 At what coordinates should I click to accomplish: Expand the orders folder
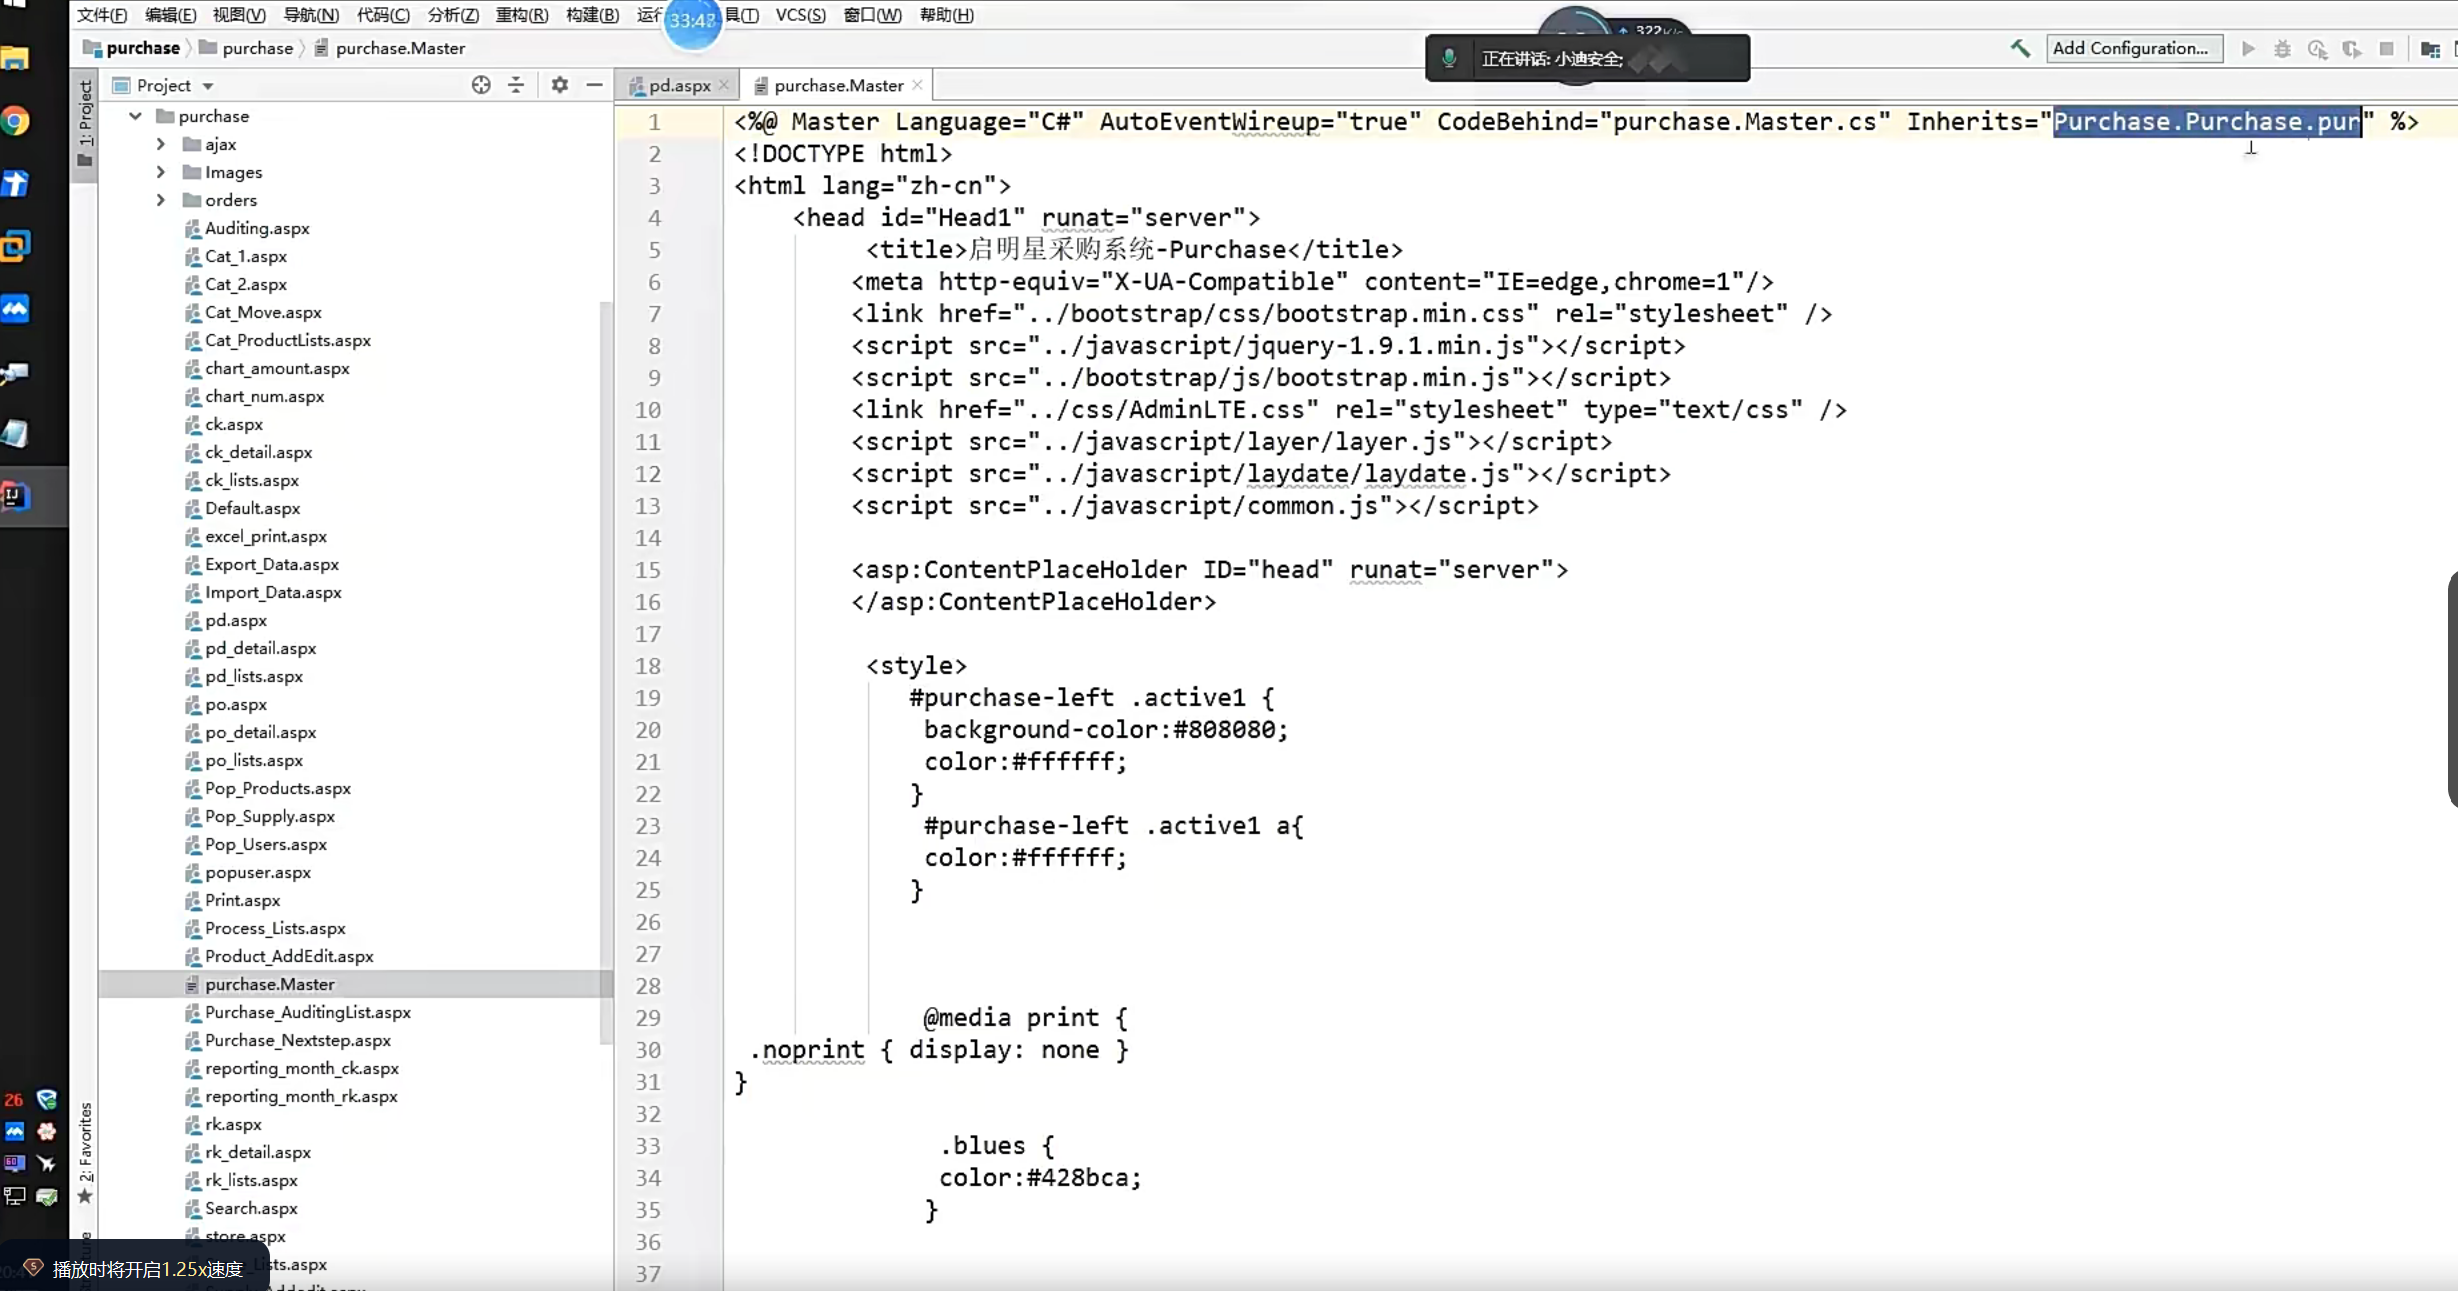pyautogui.click(x=160, y=200)
